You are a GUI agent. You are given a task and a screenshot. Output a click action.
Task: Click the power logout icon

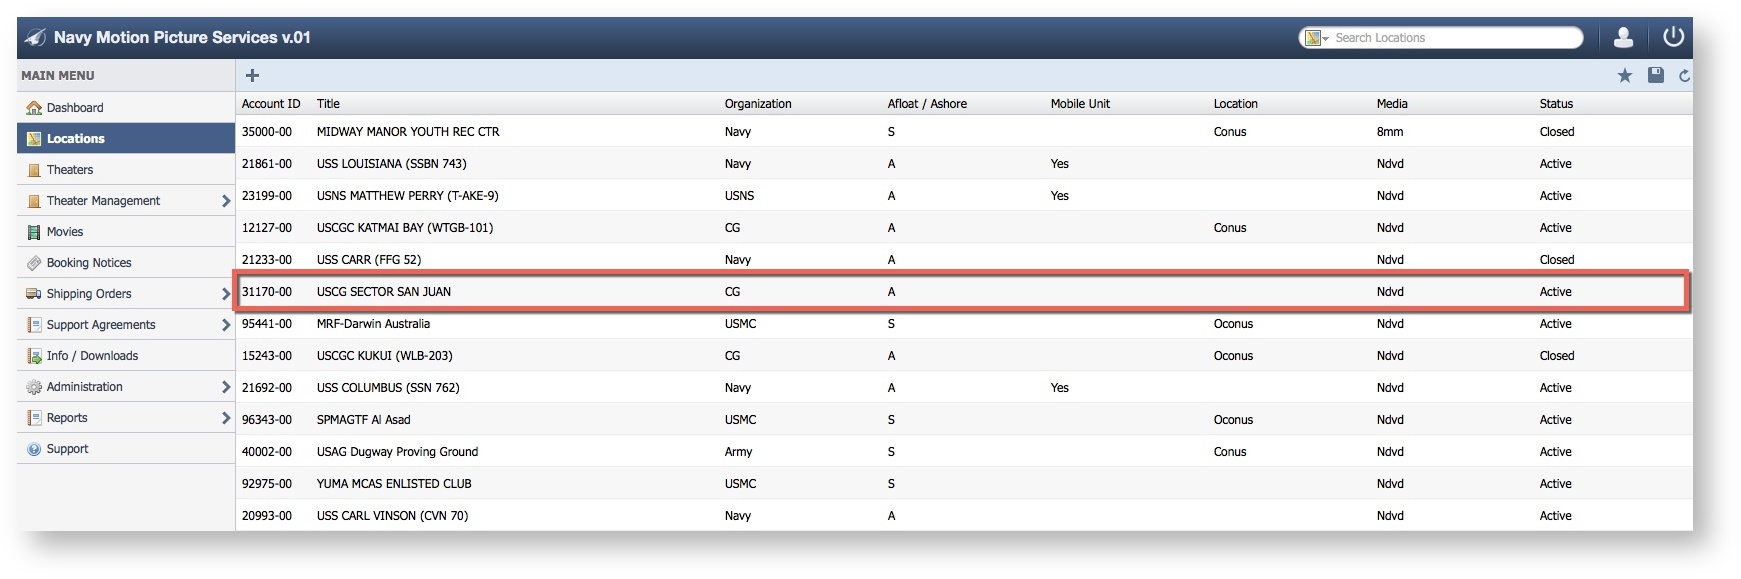1673,38
